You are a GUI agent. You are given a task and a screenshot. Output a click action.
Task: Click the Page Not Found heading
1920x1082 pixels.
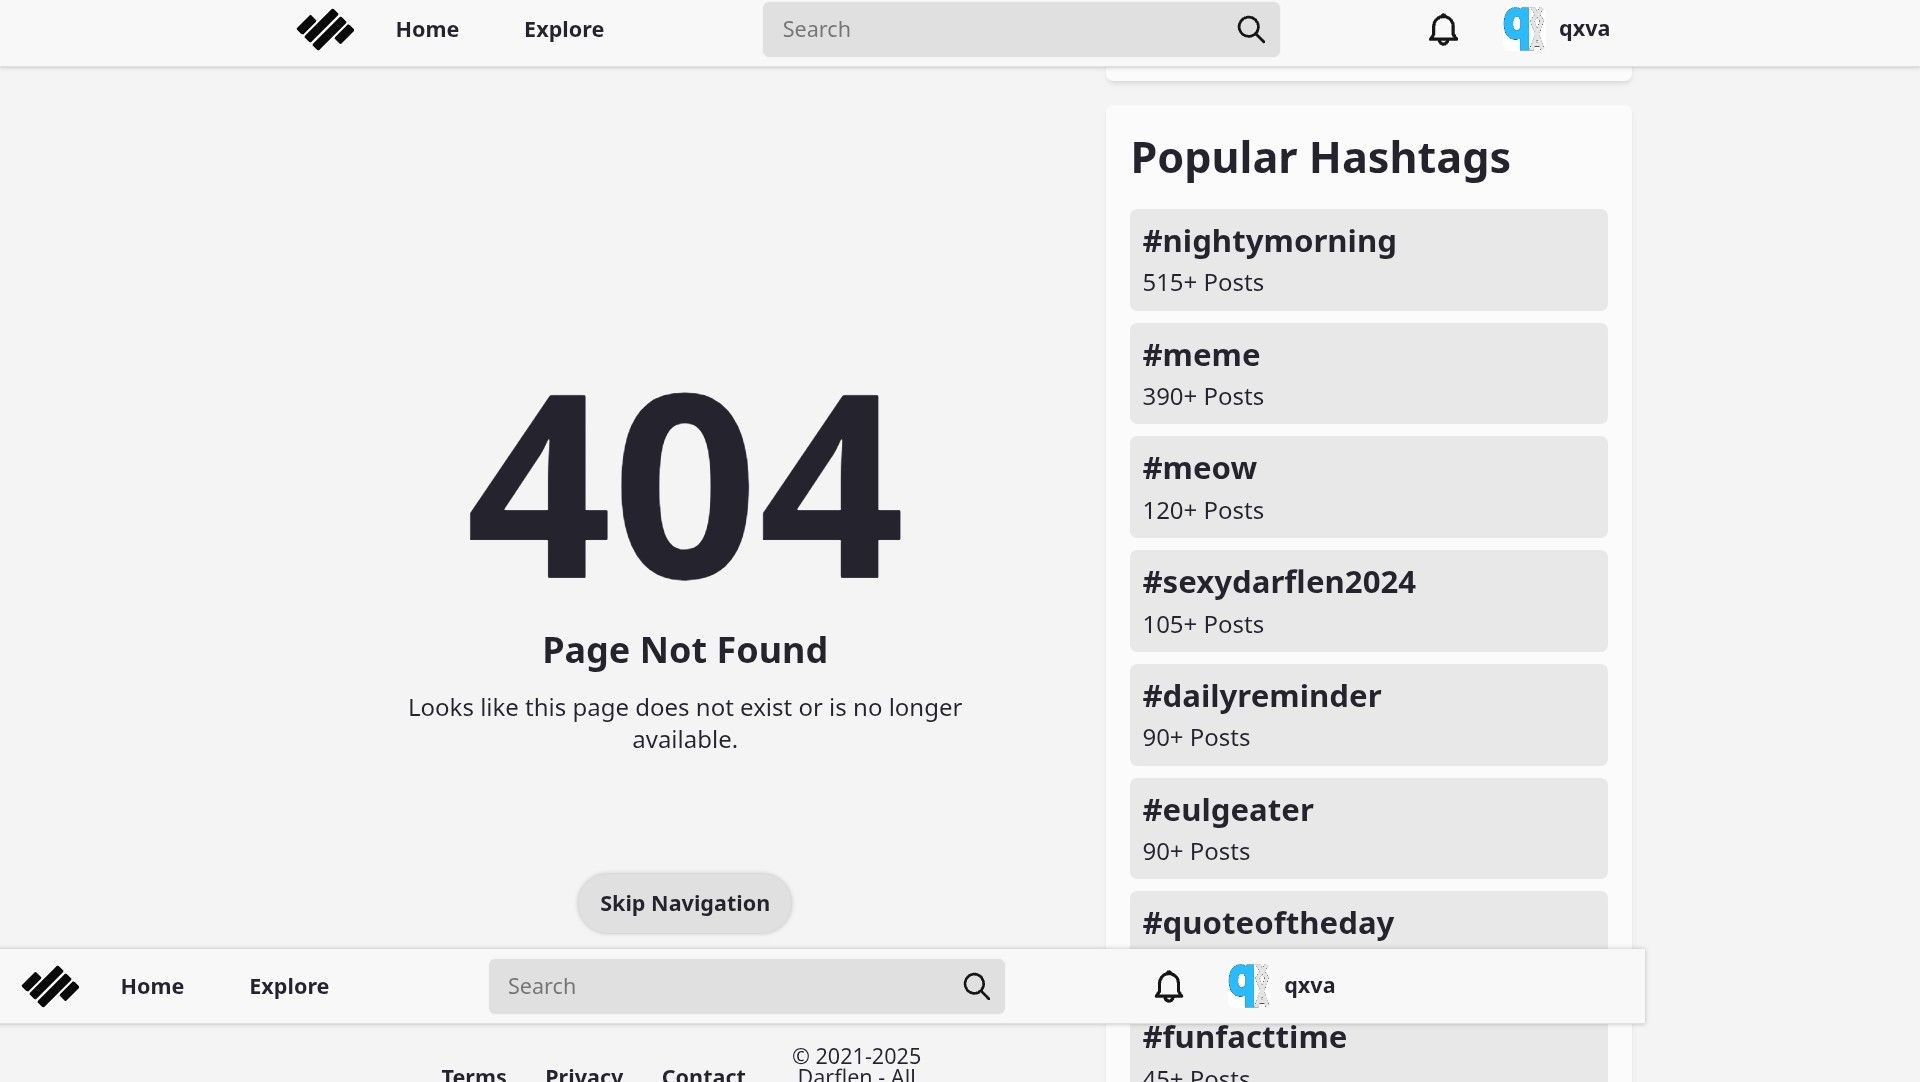pyautogui.click(x=685, y=650)
